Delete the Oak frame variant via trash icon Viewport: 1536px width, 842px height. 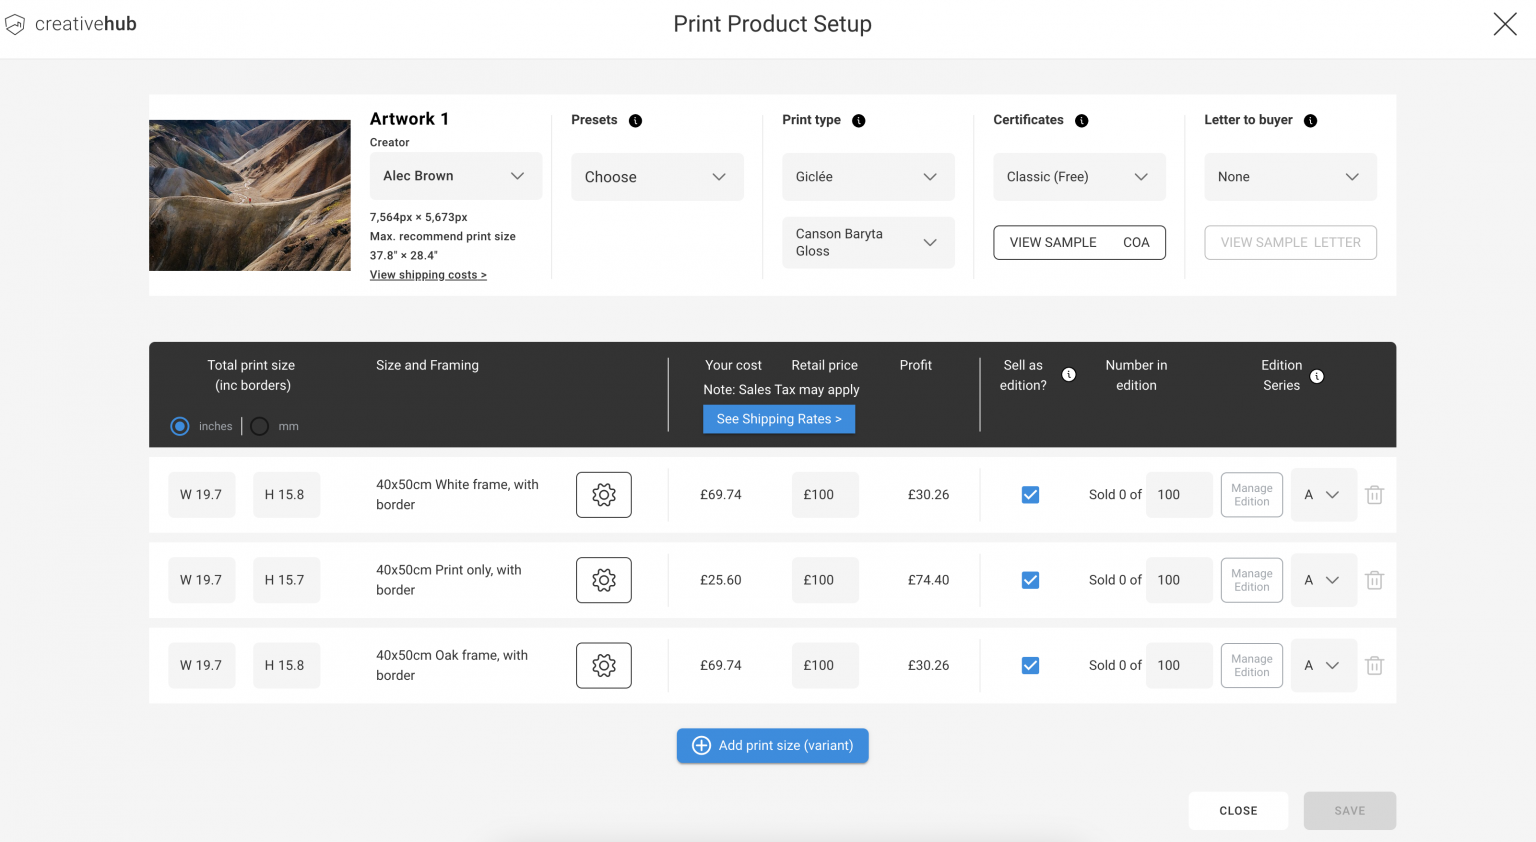[x=1374, y=665]
